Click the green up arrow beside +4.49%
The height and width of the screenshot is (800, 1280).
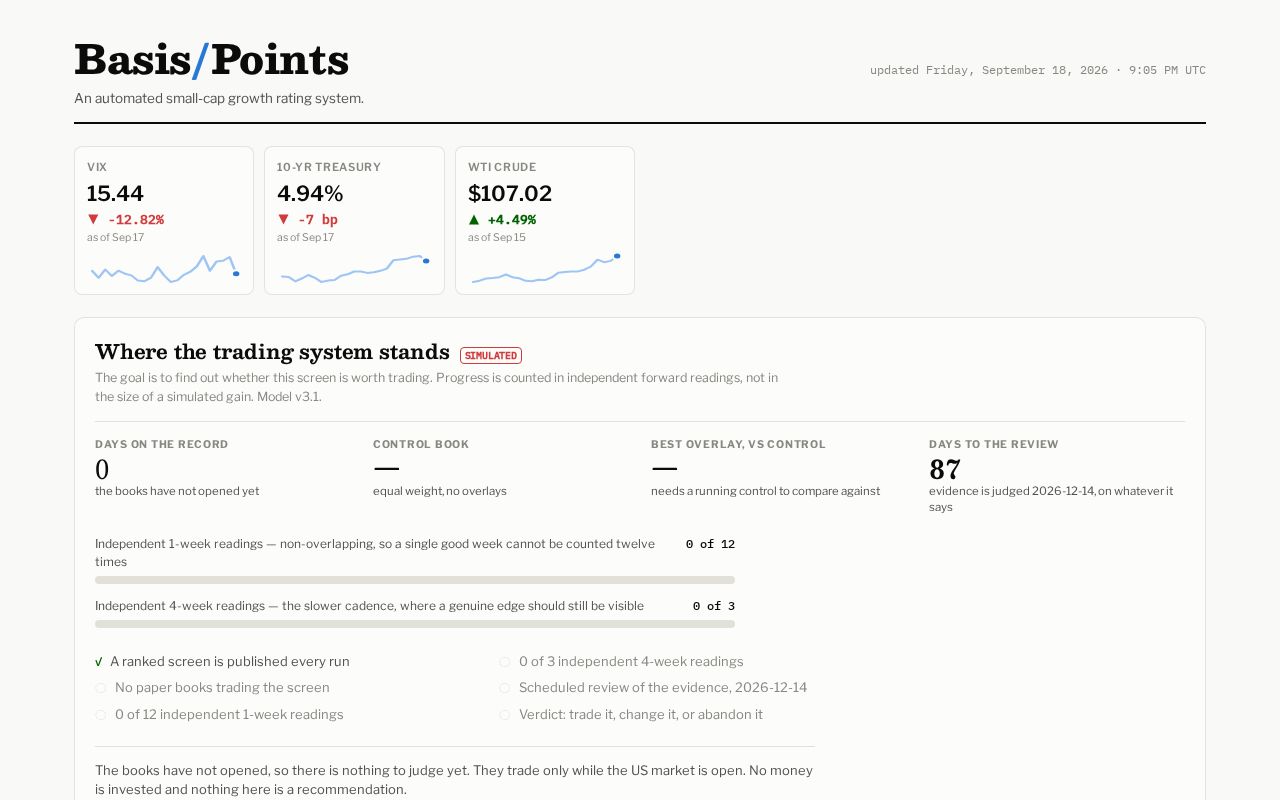(474, 219)
